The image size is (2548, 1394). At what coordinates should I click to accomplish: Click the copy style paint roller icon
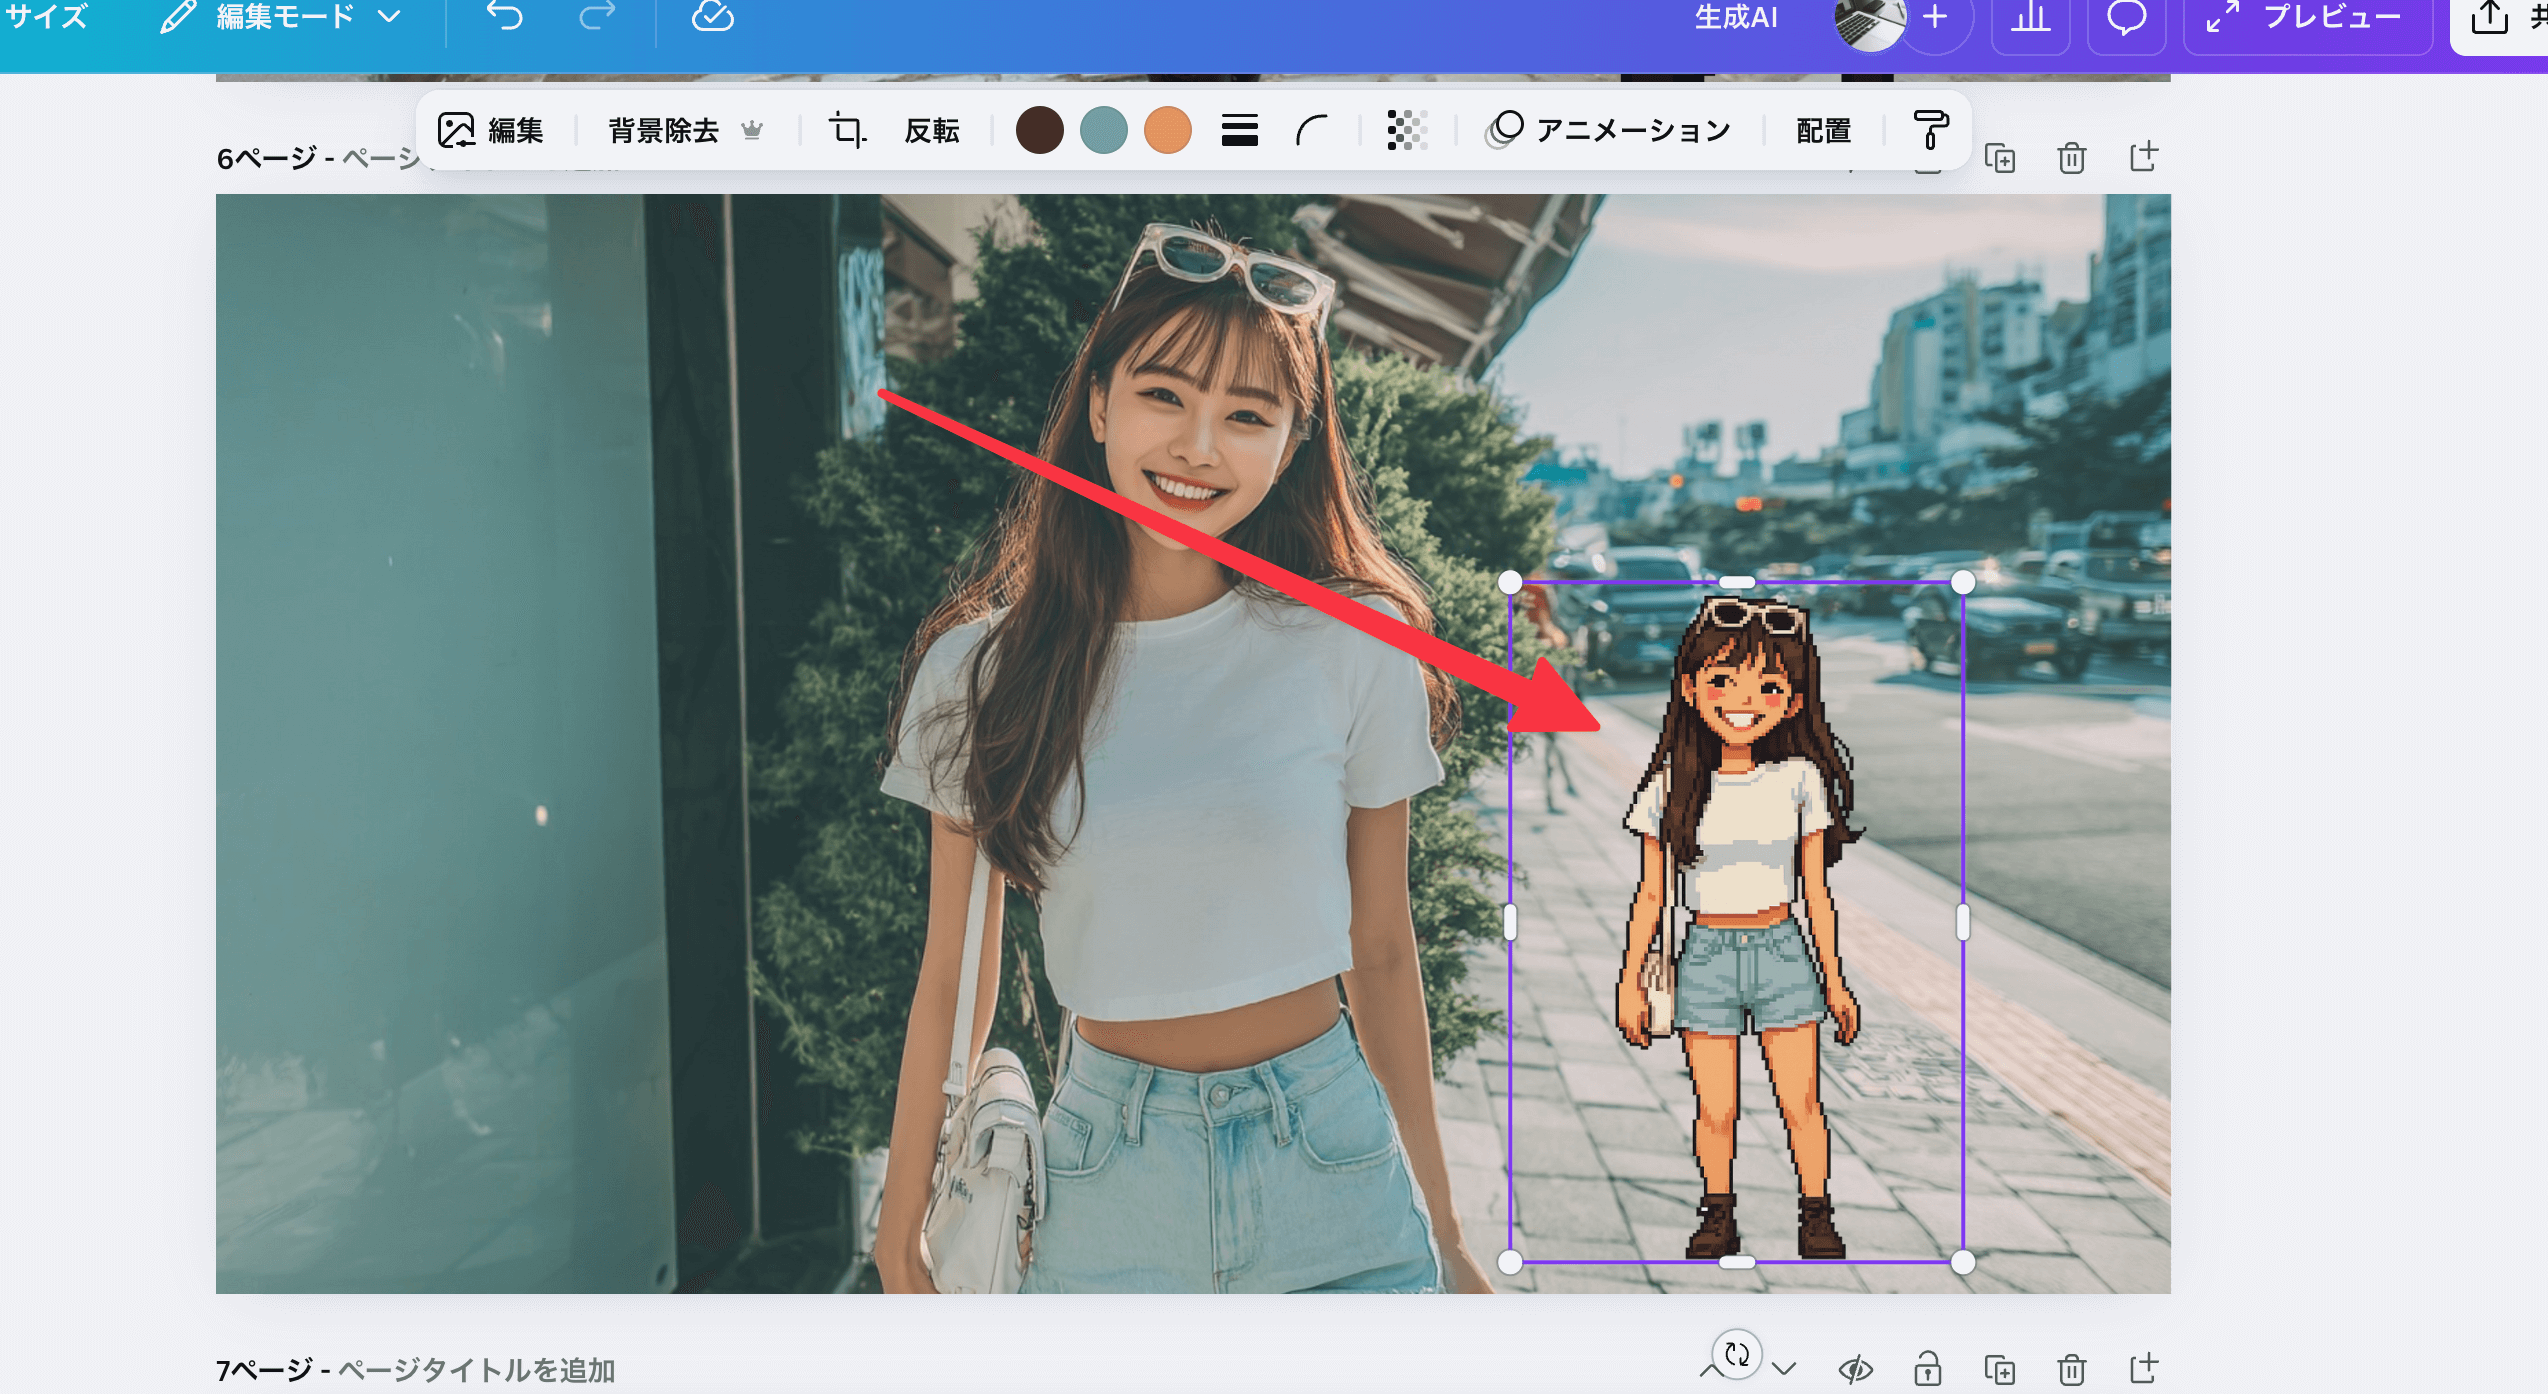click(1930, 130)
